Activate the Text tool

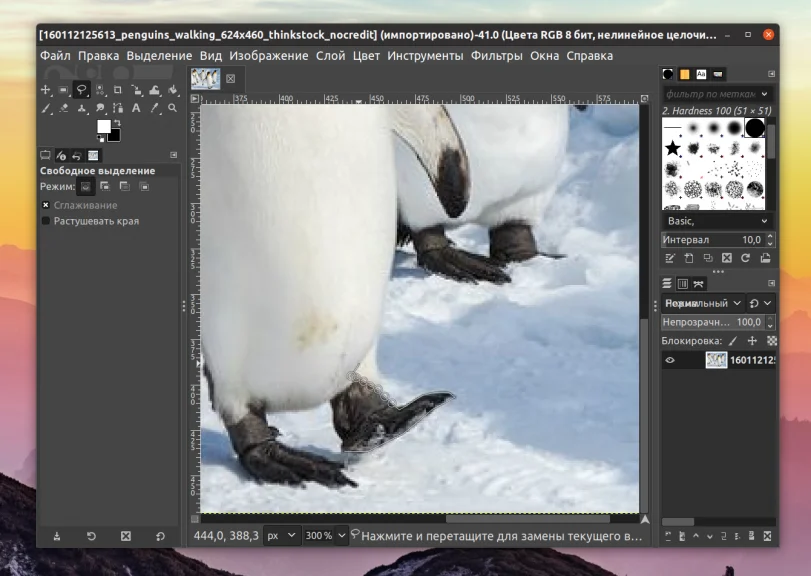[136, 108]
